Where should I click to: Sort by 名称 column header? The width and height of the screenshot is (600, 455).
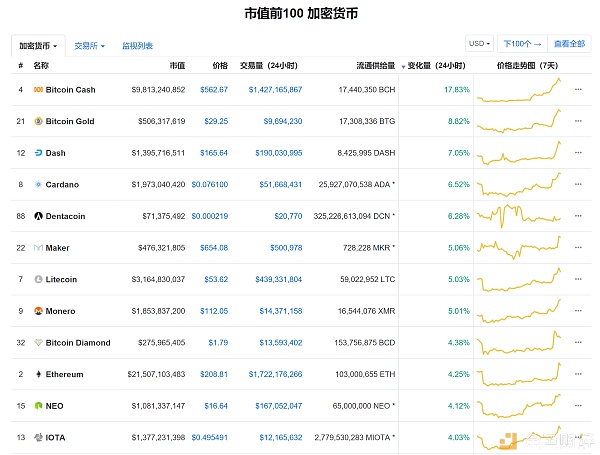[41, 66]
